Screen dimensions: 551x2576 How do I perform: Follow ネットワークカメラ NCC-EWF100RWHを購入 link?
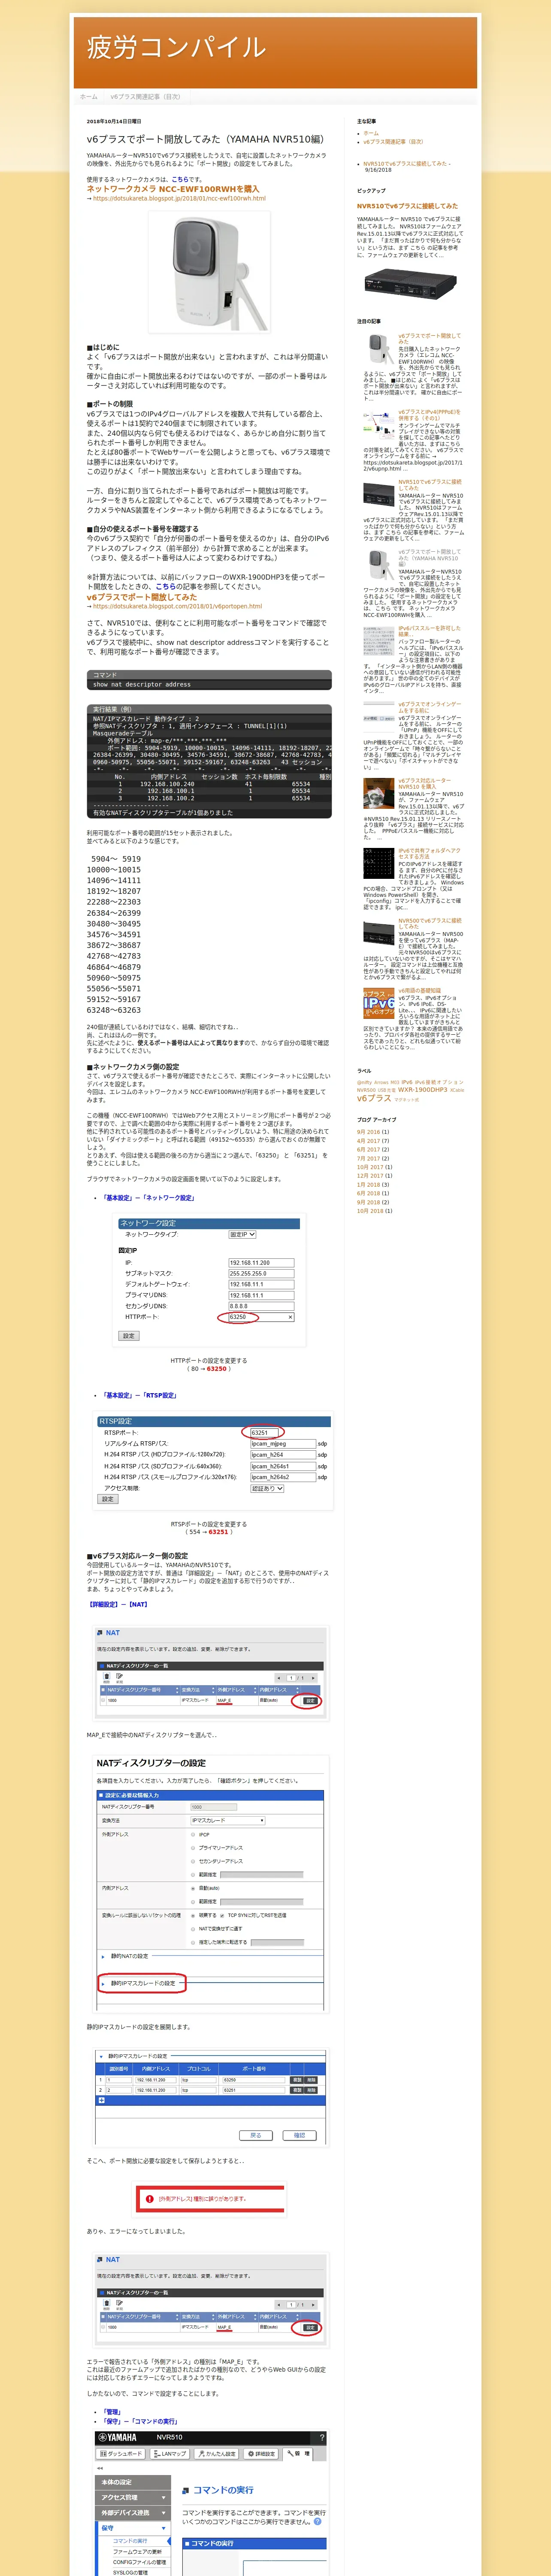pos(173,189)
